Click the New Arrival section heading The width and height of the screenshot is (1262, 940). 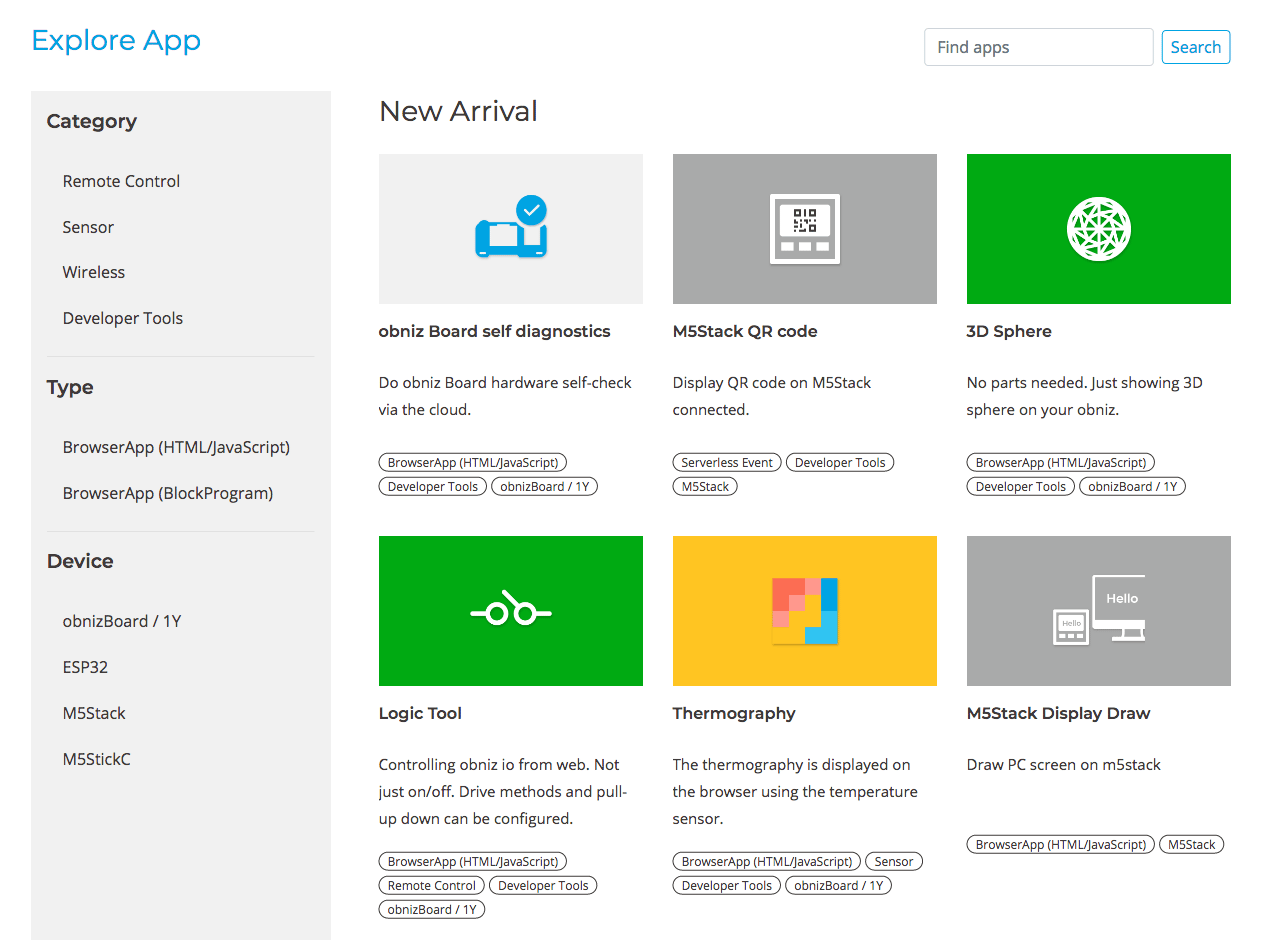coord(458,111)
